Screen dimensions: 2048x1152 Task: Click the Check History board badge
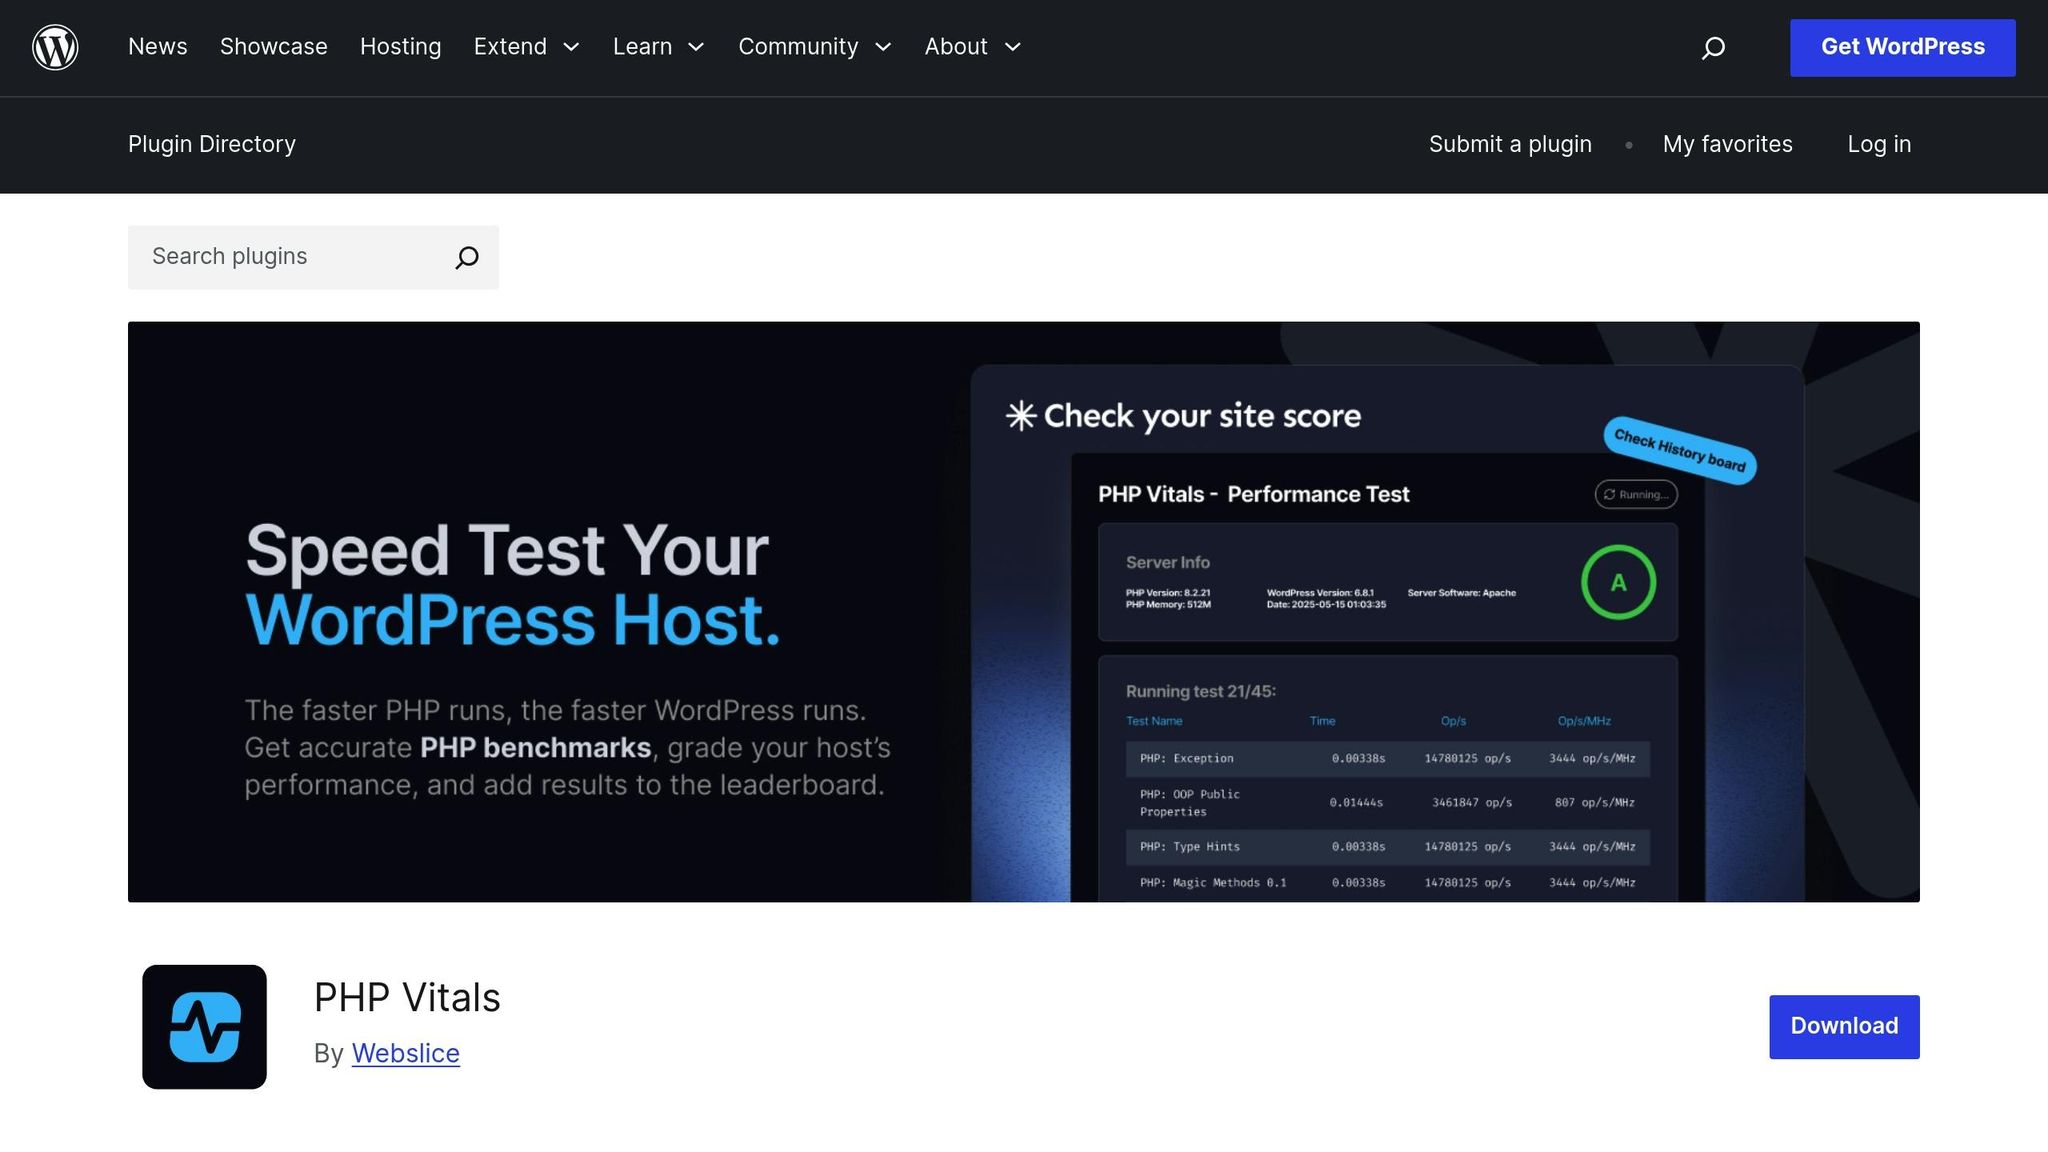point(1679,451)
